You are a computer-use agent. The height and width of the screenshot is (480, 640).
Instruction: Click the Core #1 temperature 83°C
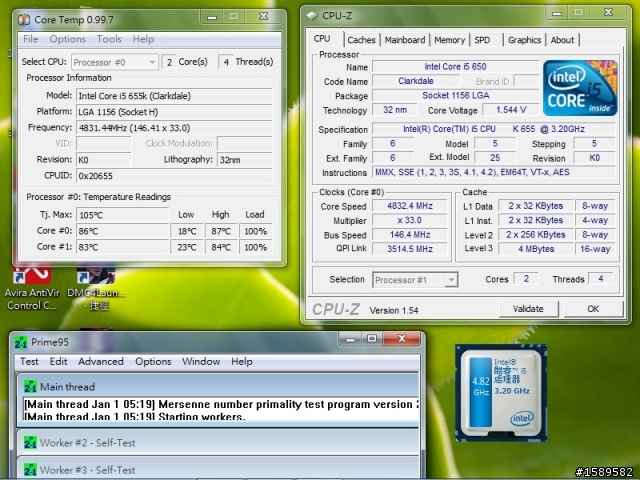pos(122,247)
